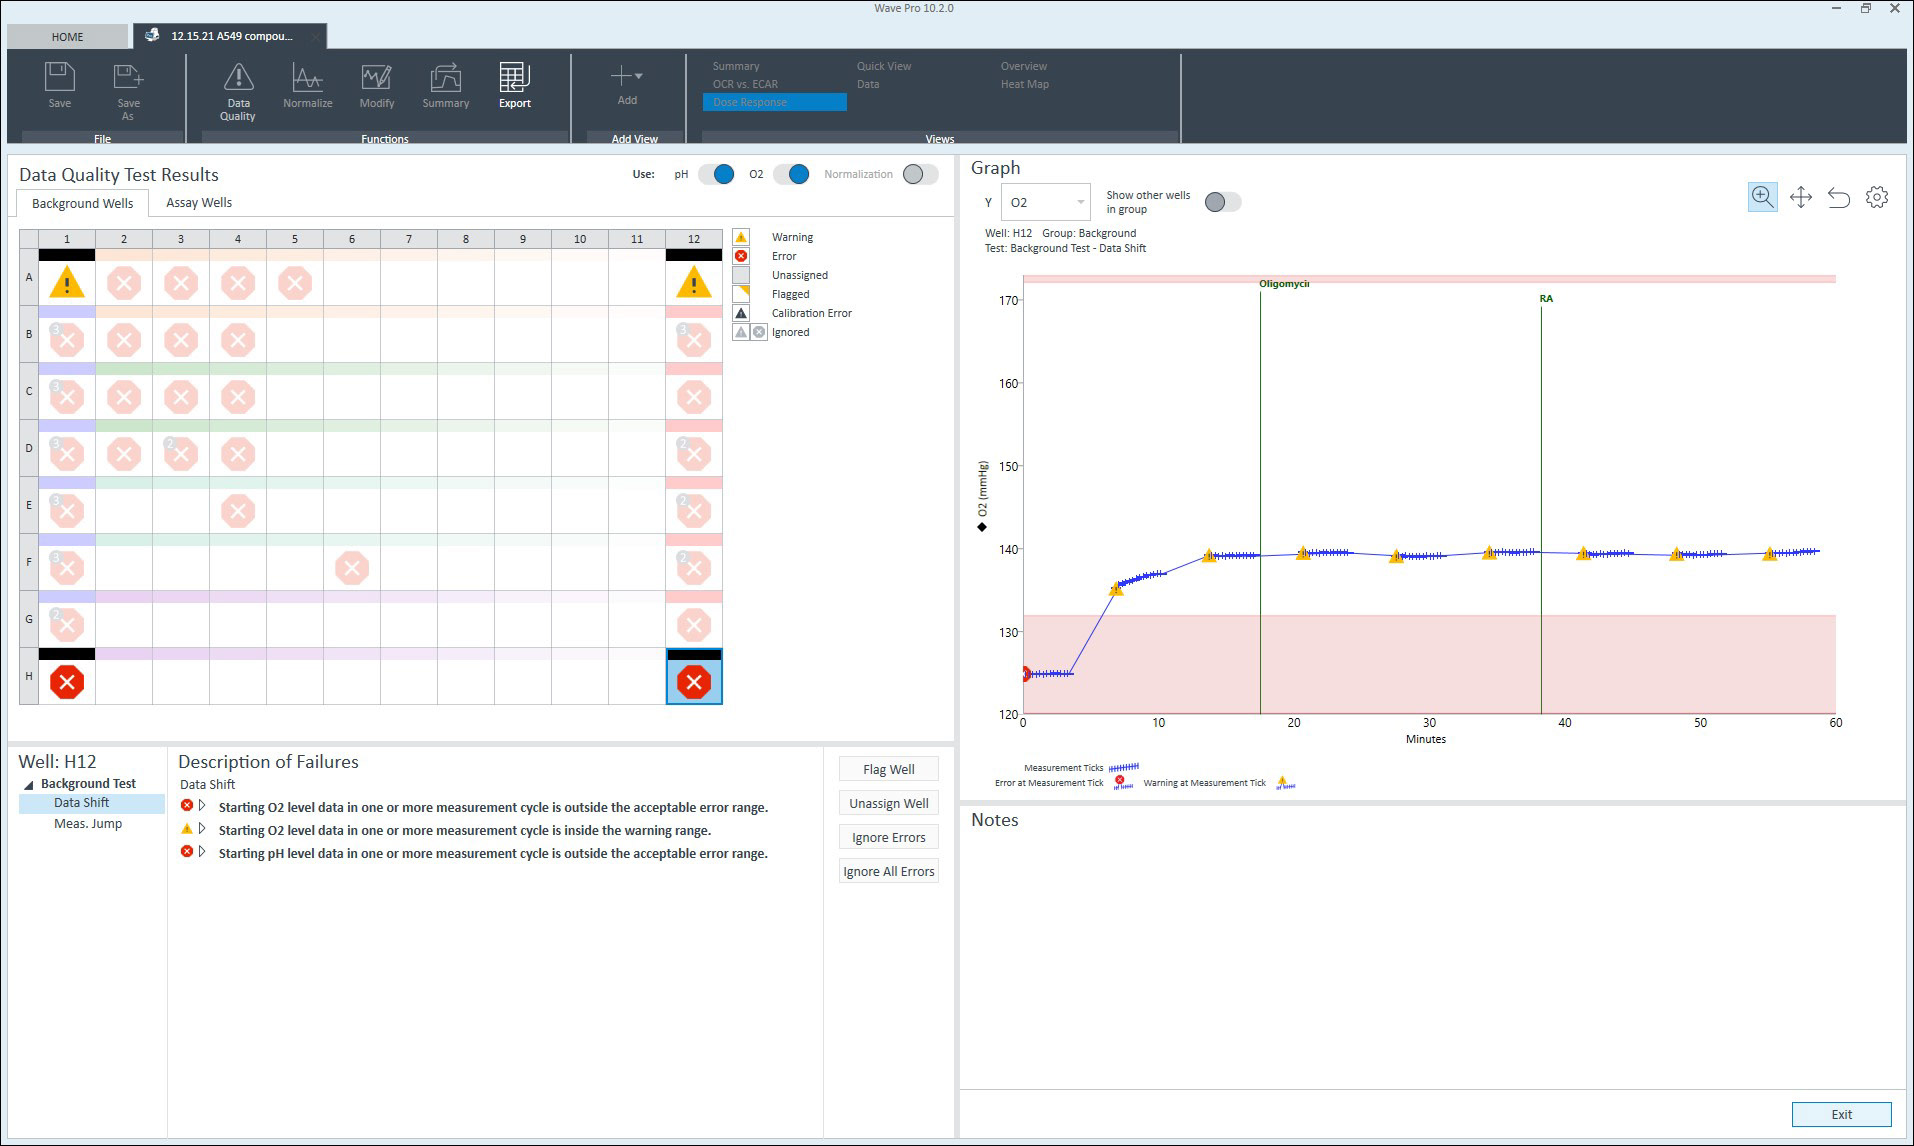This screenshot has width=1914, height=1146.
Task: Click the Save icon in ribbon
Action: point(60,77)
